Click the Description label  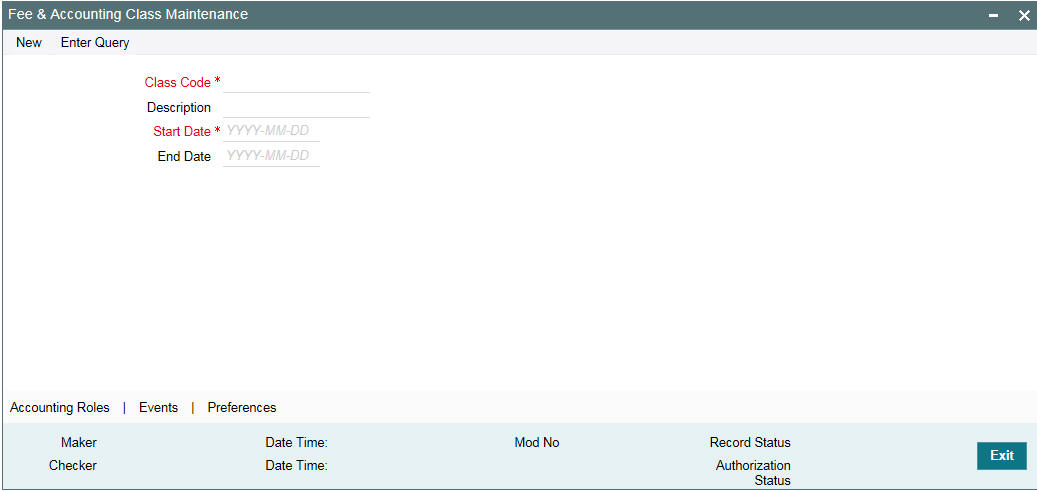coord(179,107)
